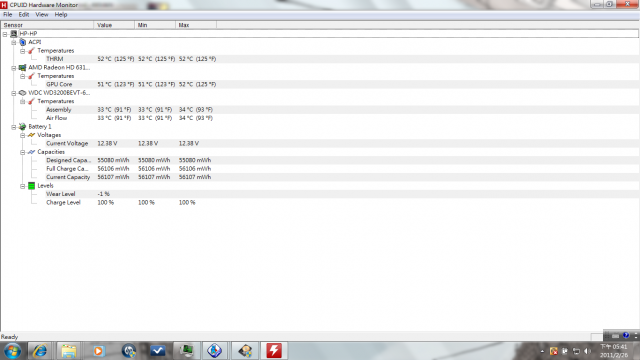Collapse the Battery 1 node
The width and height of the screenshot is (640, 360).
14,127
